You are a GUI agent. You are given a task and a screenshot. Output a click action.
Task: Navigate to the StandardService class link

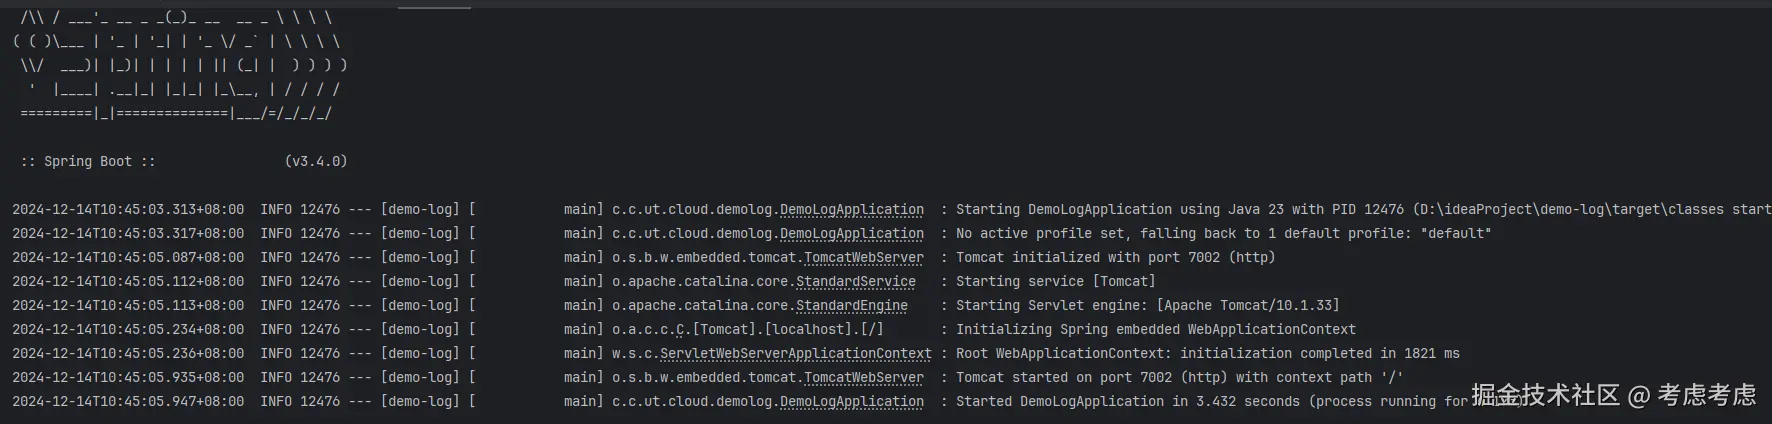(x=855, y=282)
